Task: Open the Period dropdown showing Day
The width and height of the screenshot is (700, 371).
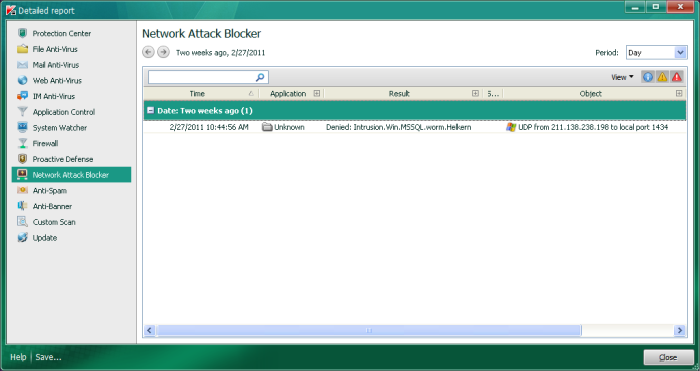Action: (x=656, y=53)
